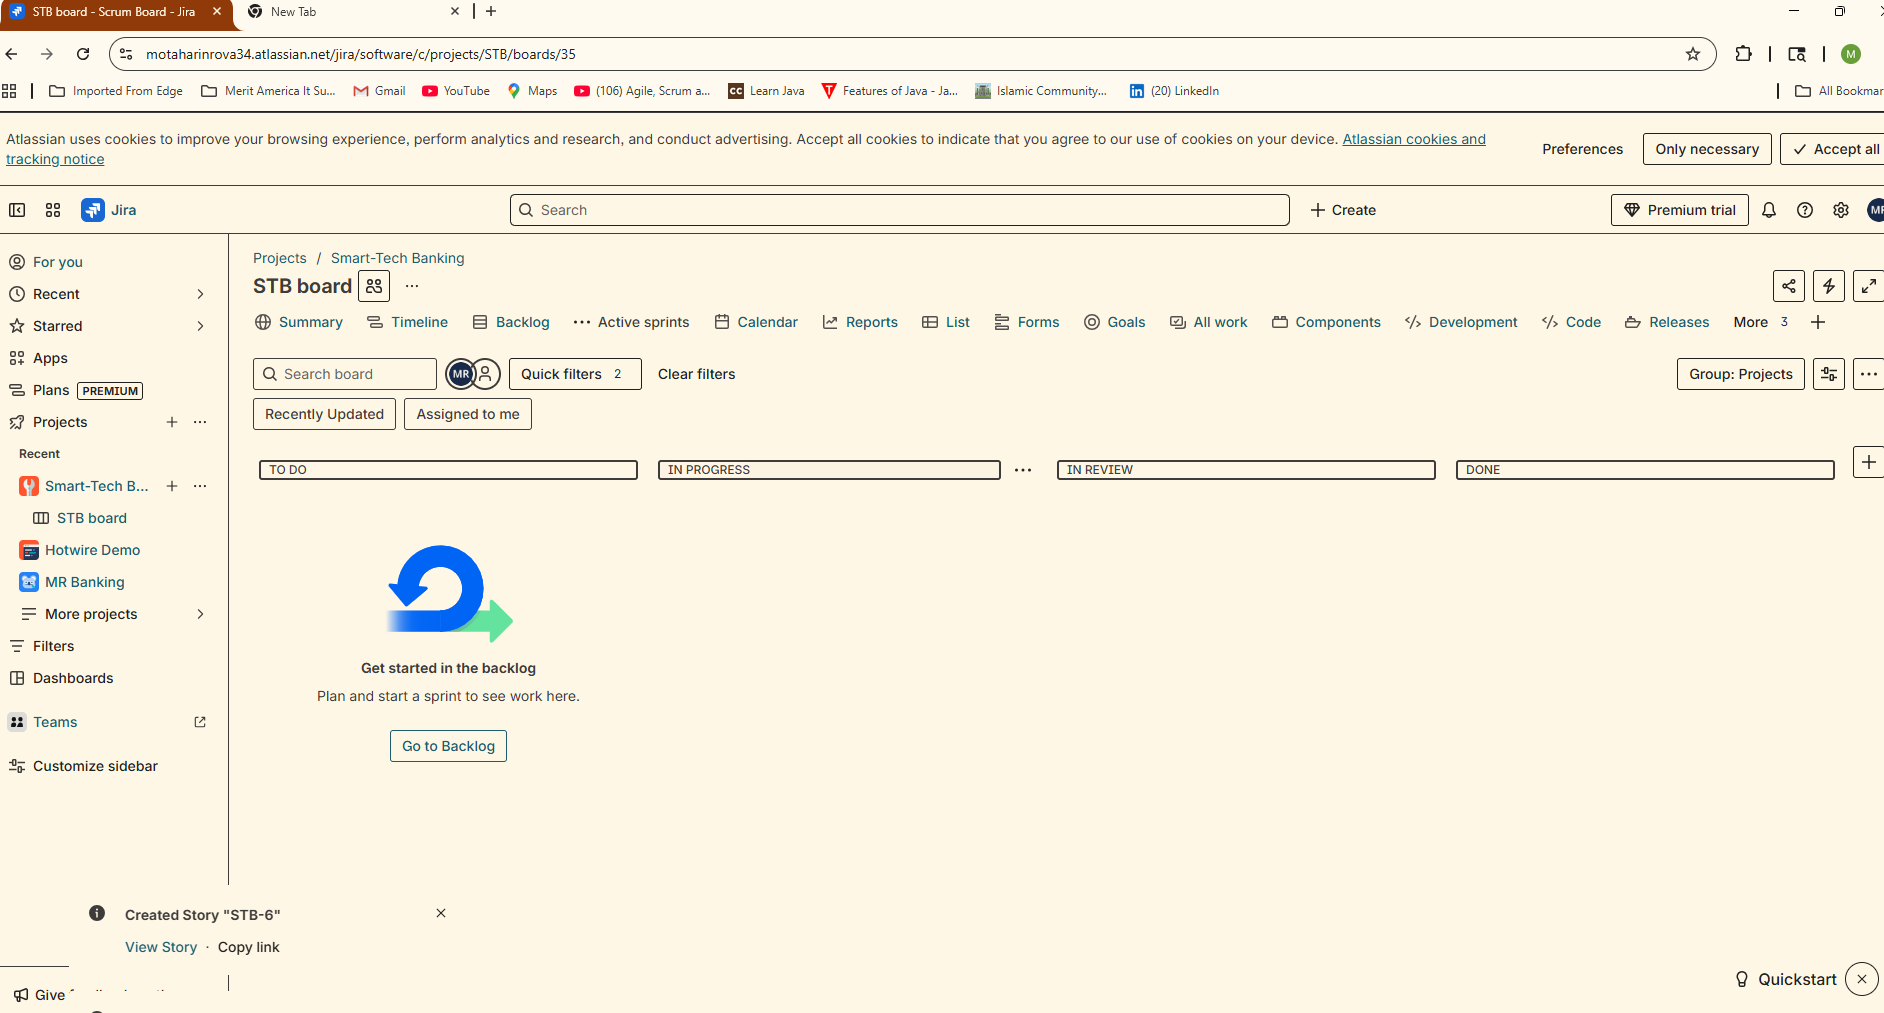1884x1013 pixels.
Task: Click the Go to Backlog button
Action: pos(448,746)
